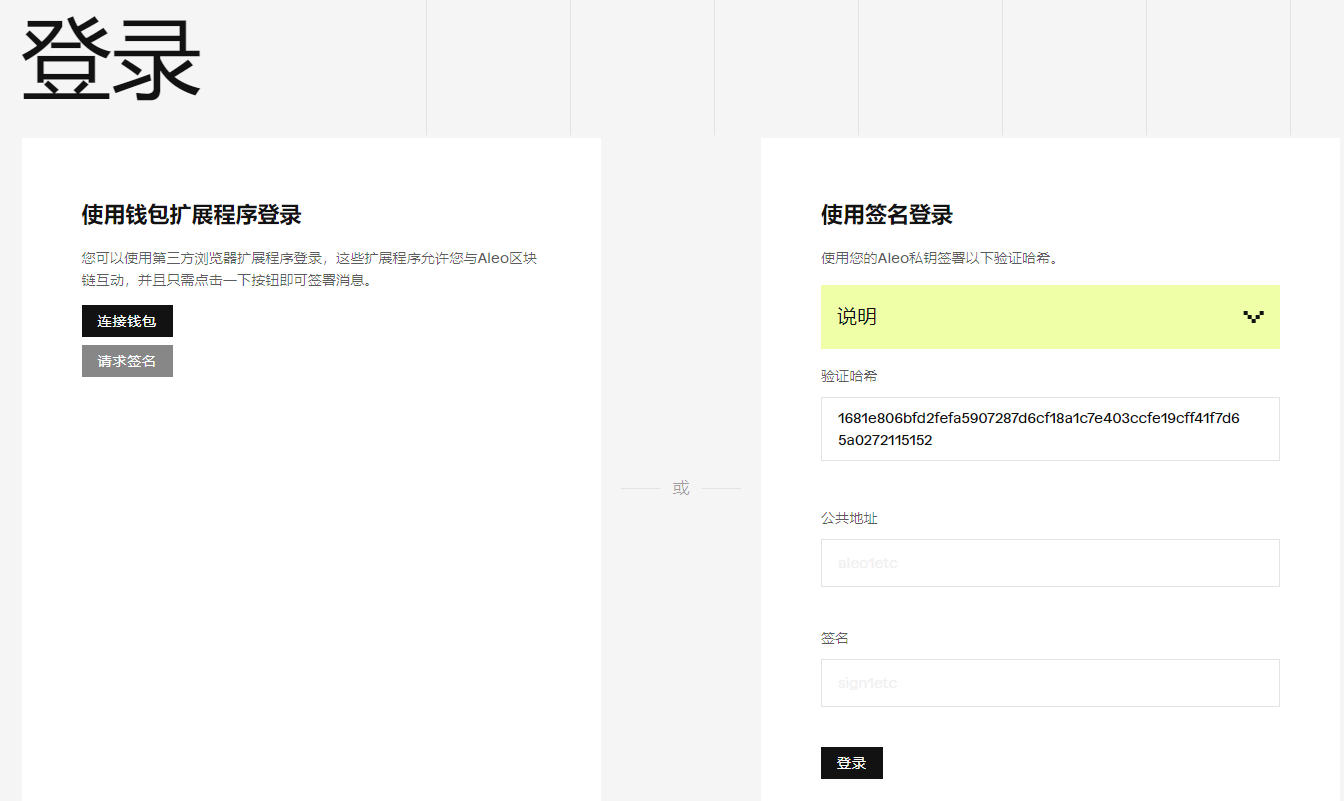Select the verification hash text box

coord(1050,429)
